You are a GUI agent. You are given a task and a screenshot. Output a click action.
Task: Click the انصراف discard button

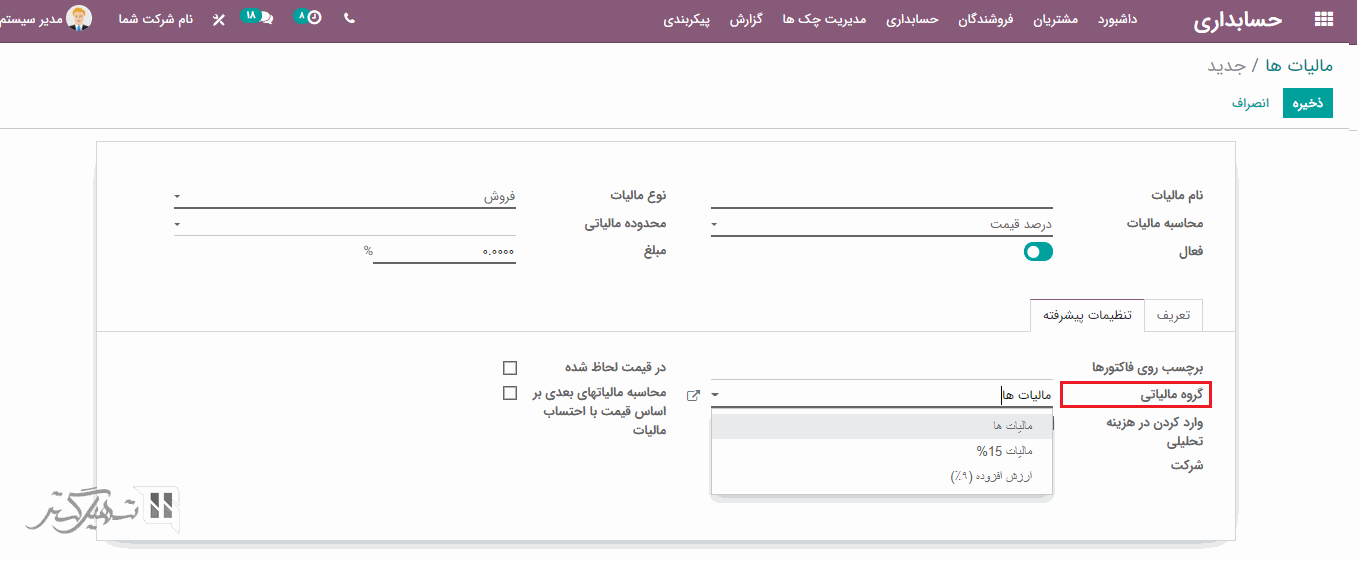pos(1250,103)
